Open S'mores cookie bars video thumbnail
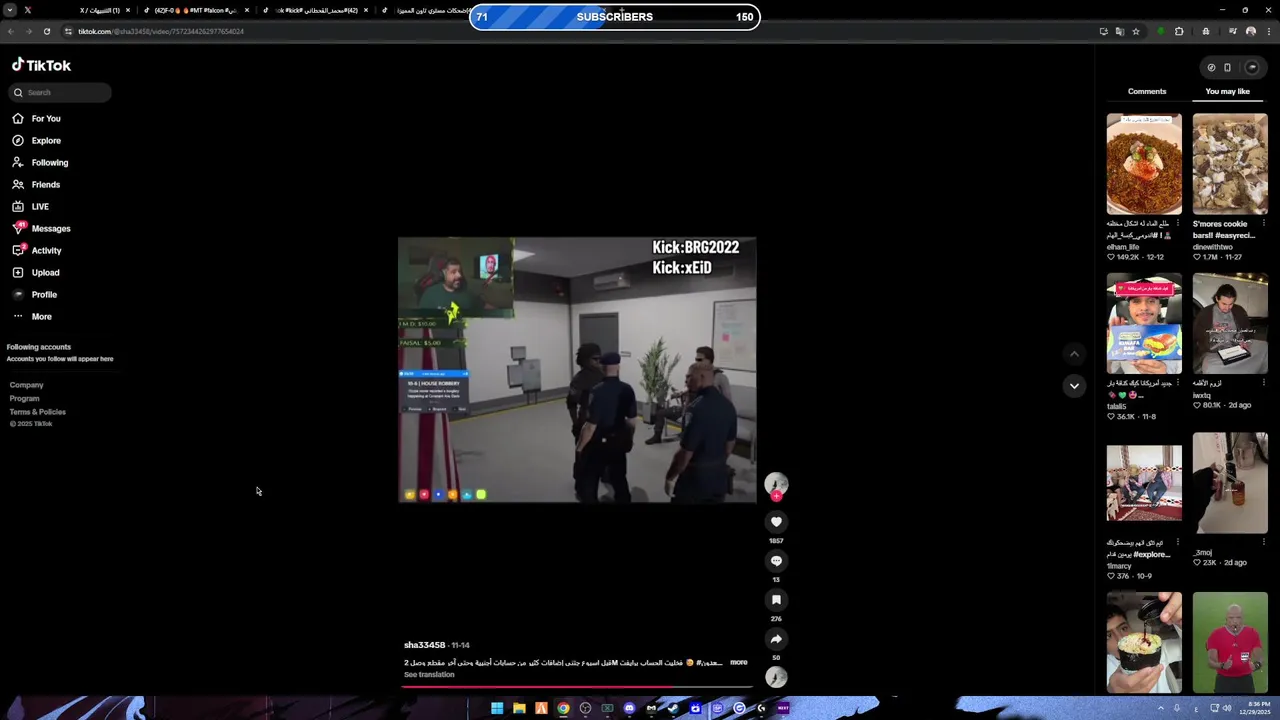The image size is (1280, 720). [x=1230, y=164]
